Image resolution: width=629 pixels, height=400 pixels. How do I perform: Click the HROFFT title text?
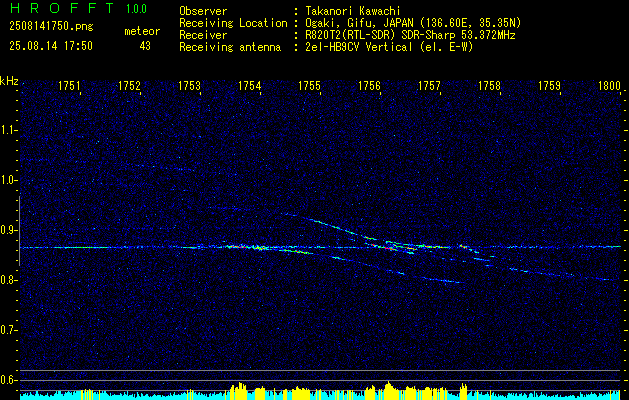[62, 8]
